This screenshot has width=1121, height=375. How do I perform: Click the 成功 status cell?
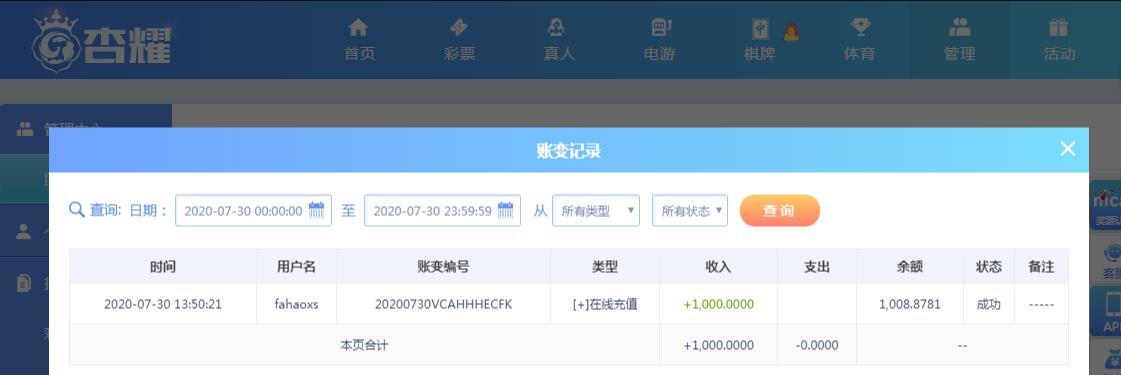(989, 304)
